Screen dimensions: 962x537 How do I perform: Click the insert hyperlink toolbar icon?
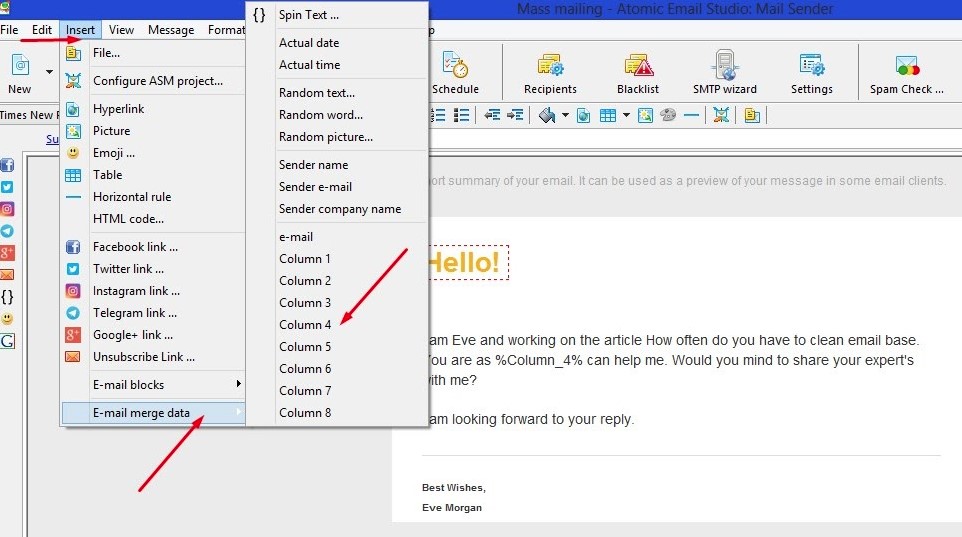click(583, 115)
